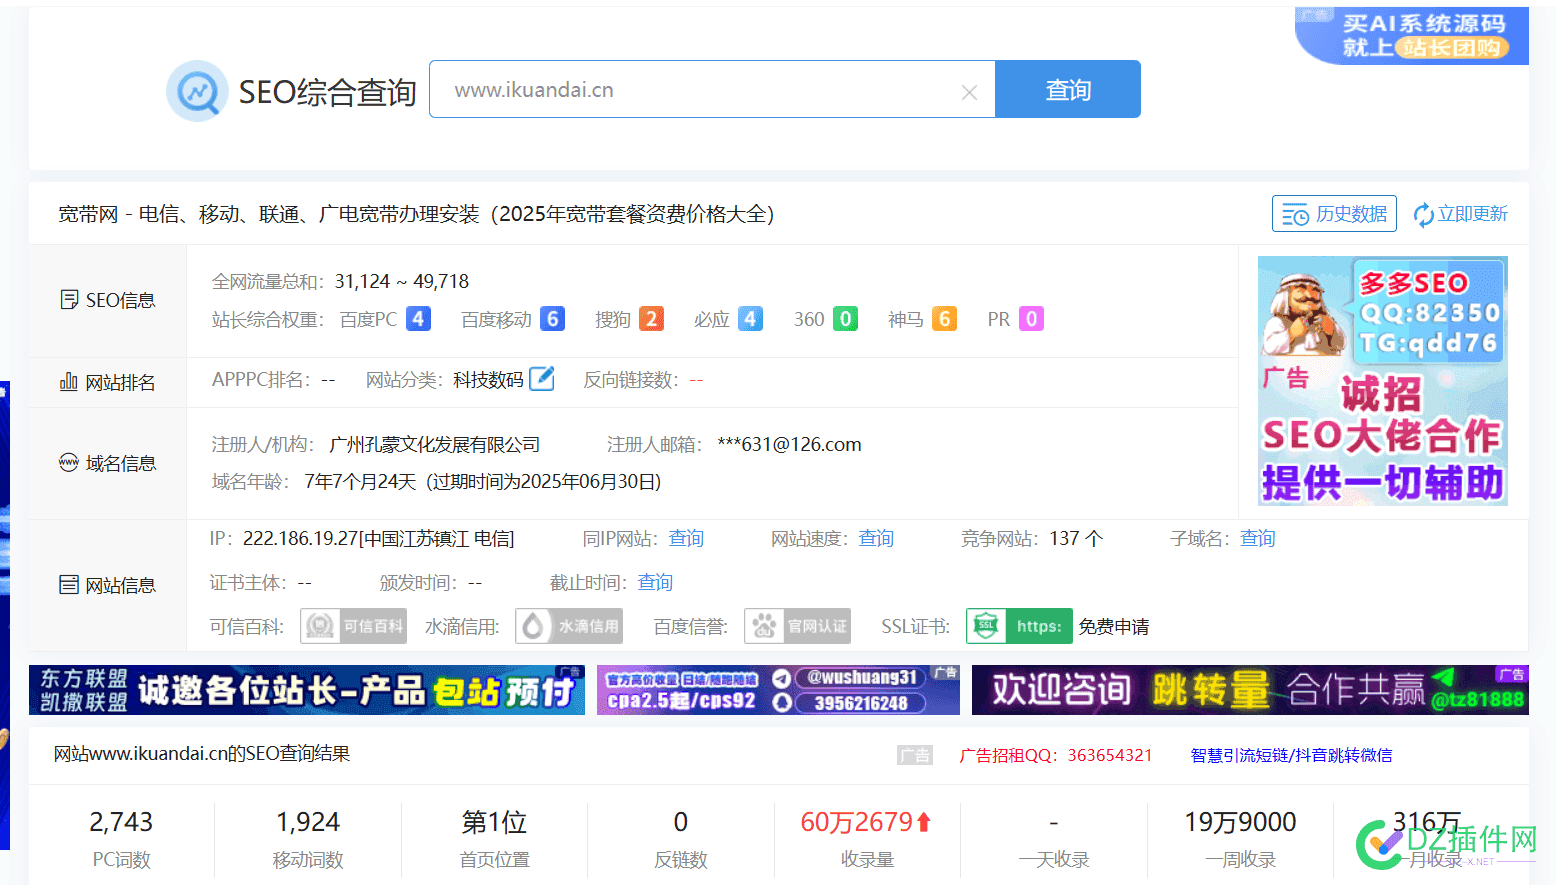Click the 第1位 首页位置 value
The image size is (1556, 885).
(494, 822)
